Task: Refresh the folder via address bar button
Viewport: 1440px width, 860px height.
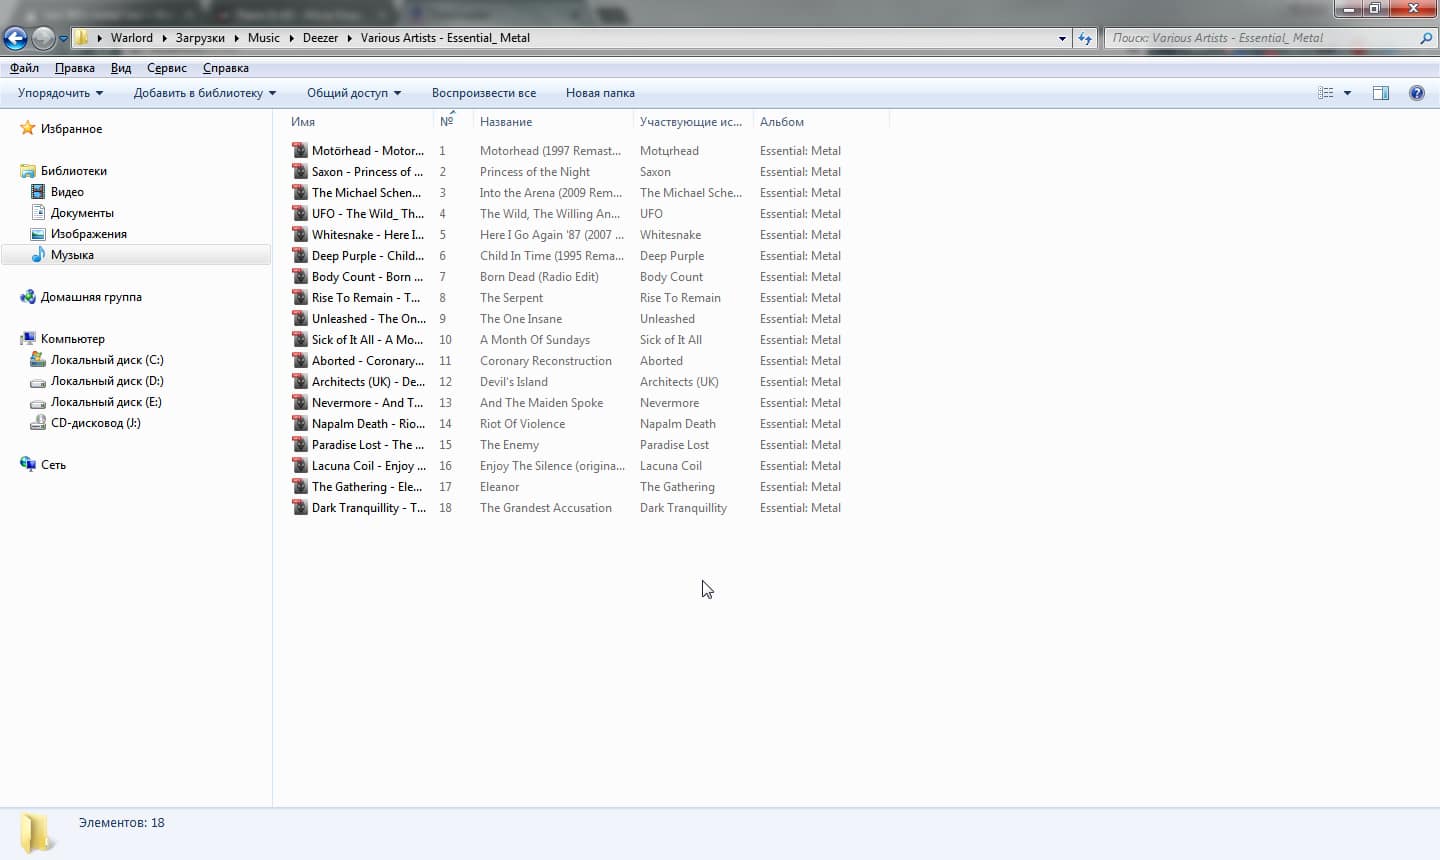Action: 1085,38
